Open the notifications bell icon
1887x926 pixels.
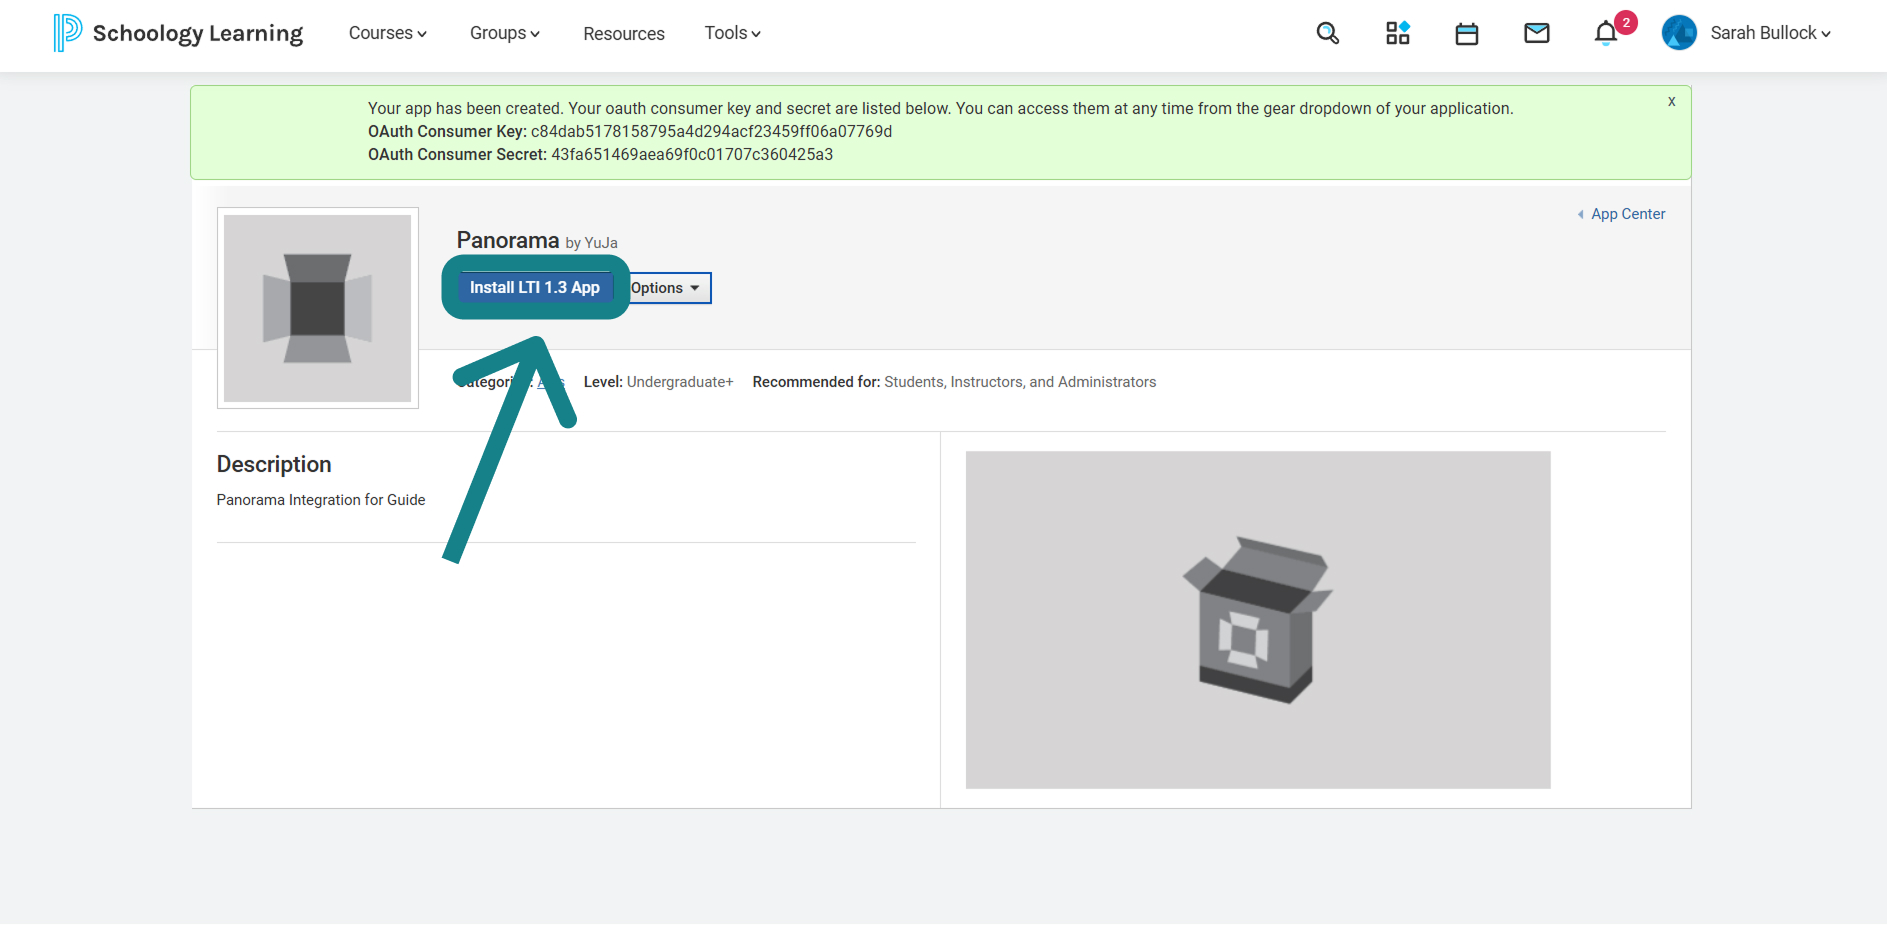pos(1605,33)
